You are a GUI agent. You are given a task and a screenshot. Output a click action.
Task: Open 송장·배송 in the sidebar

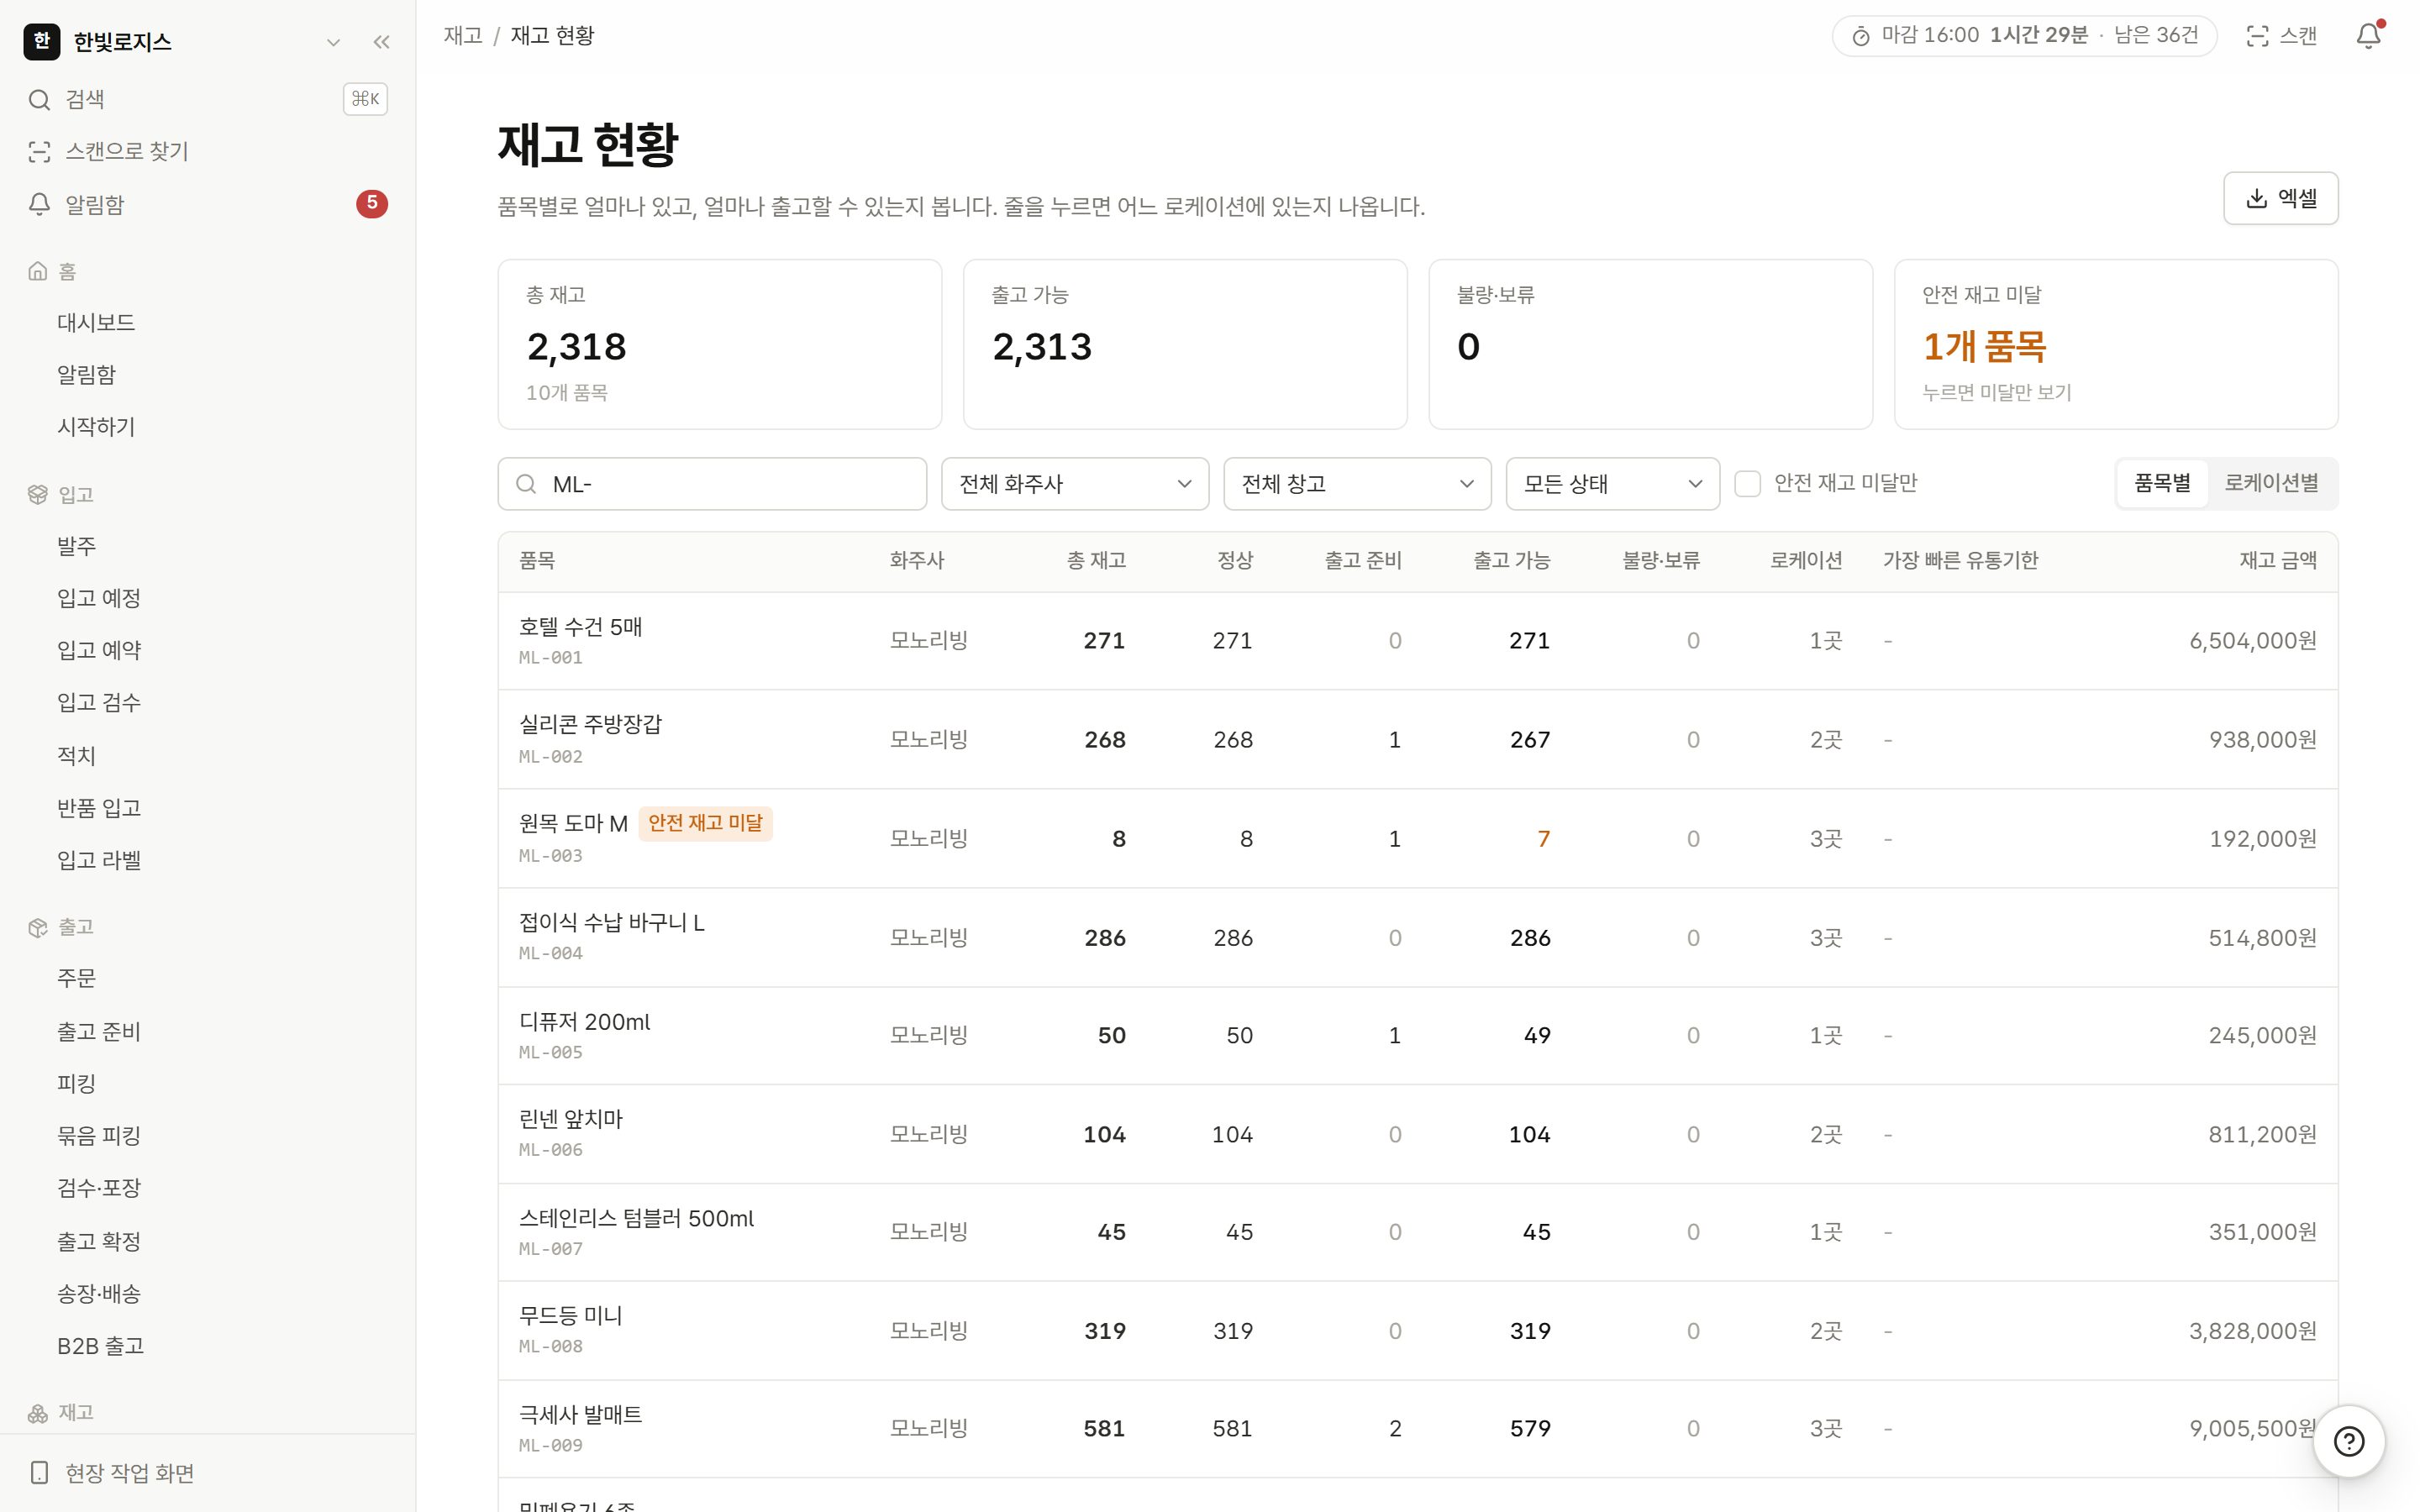coord(99,1293)
